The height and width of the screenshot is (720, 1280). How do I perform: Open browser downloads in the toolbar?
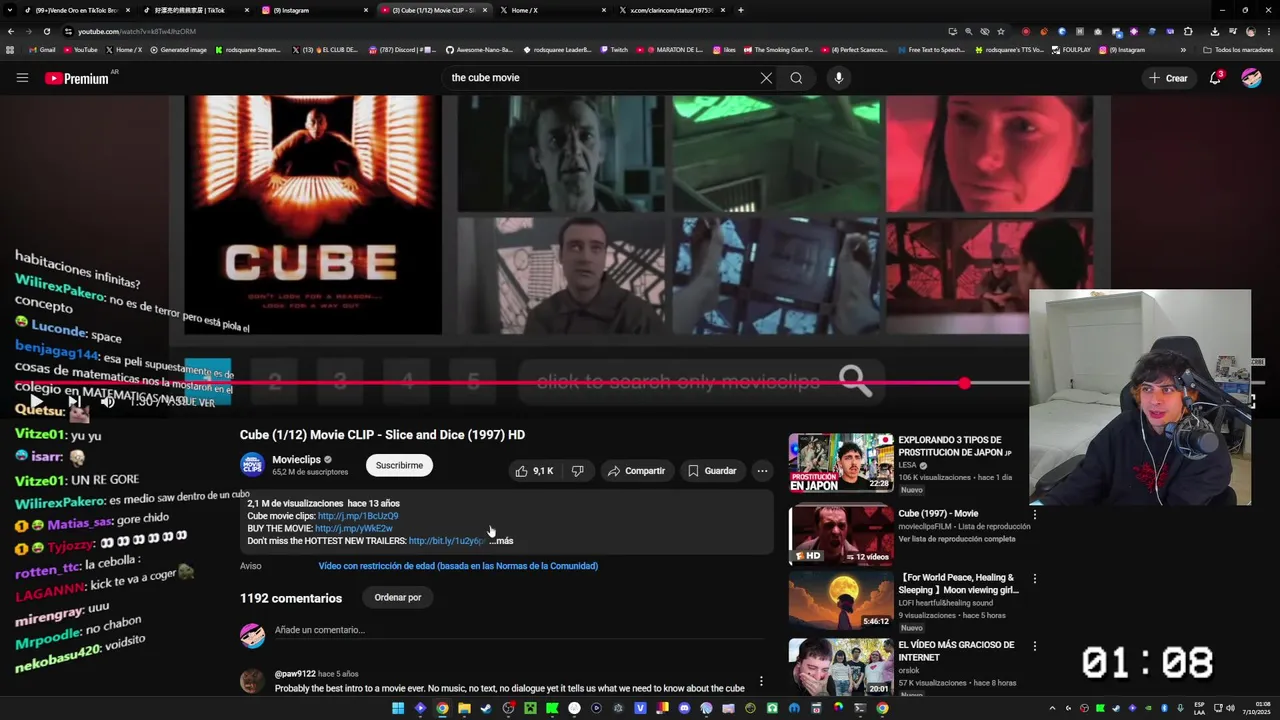tap(1215, 31)
